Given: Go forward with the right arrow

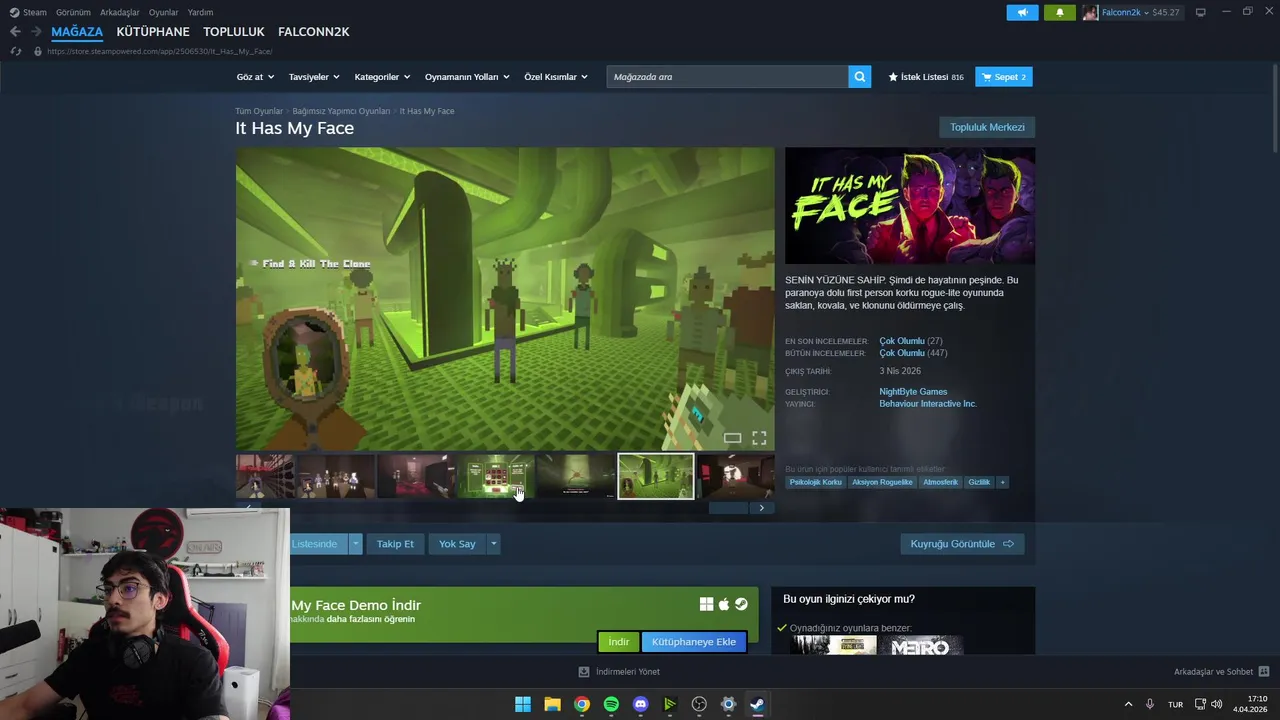Looking at the screenshot, I should click(36, 32).
